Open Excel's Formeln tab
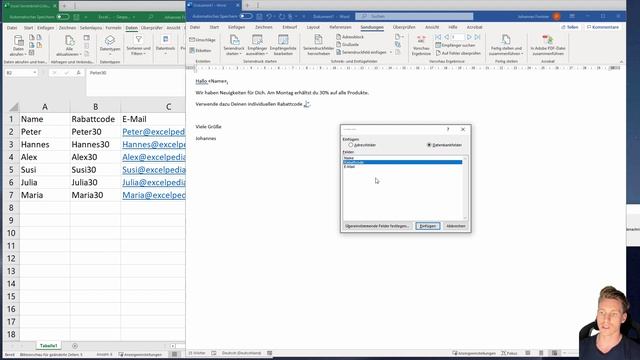Viewport: 640px width, 360px height. [113, 28]
